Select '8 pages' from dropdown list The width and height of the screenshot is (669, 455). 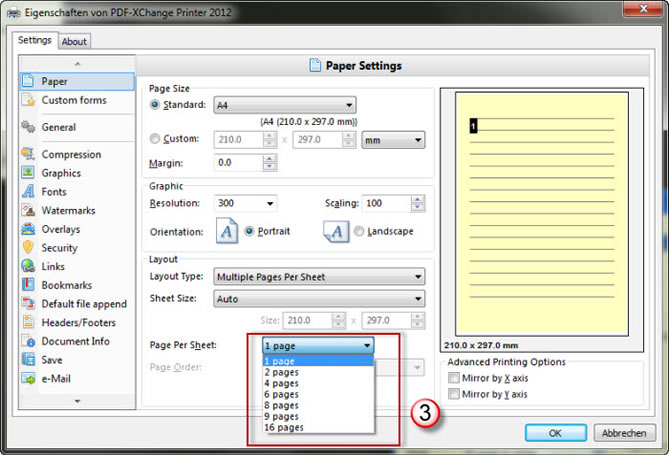(x=318, y=405)
